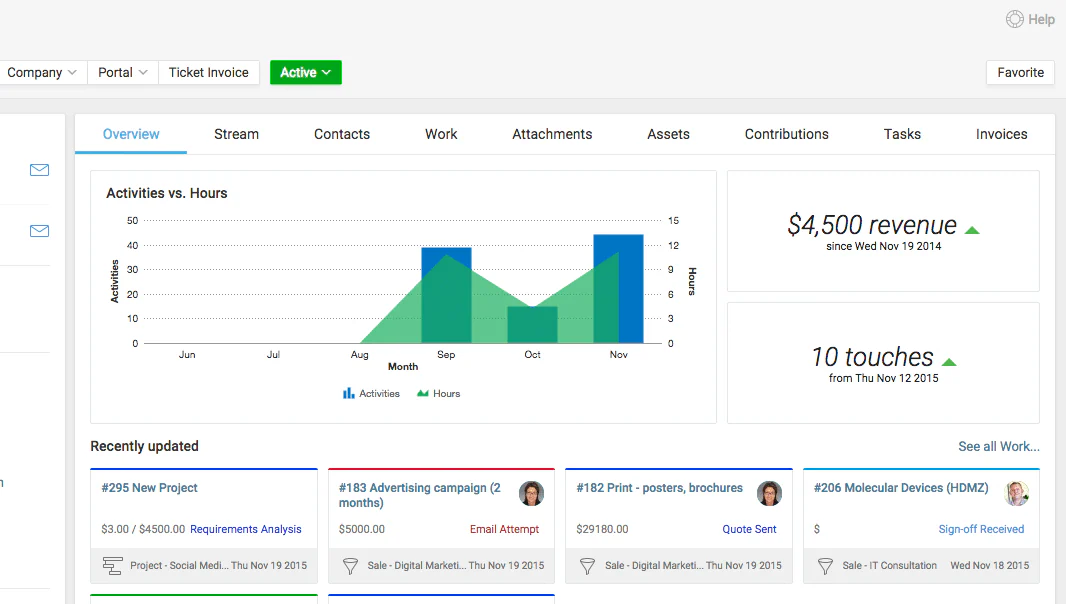
Task: Expand the Company dropdown
Action: pos(41,73)
